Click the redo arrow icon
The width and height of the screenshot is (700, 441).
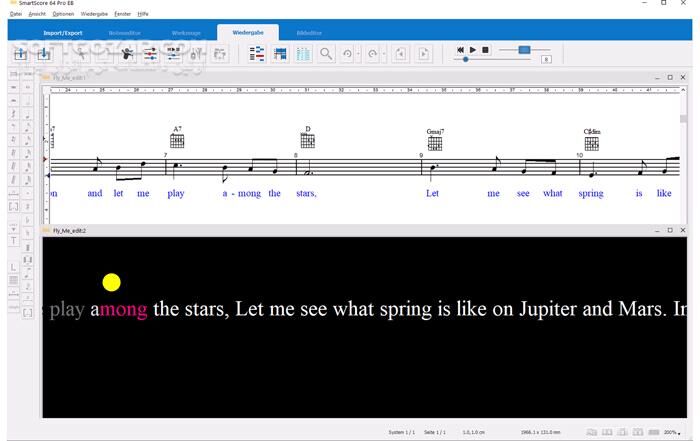coord(372,54)
